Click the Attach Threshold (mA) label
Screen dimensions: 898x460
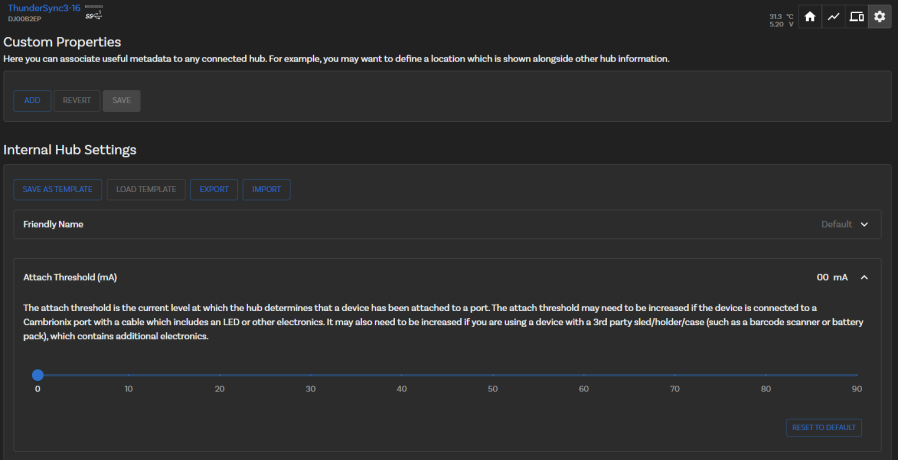70,277
